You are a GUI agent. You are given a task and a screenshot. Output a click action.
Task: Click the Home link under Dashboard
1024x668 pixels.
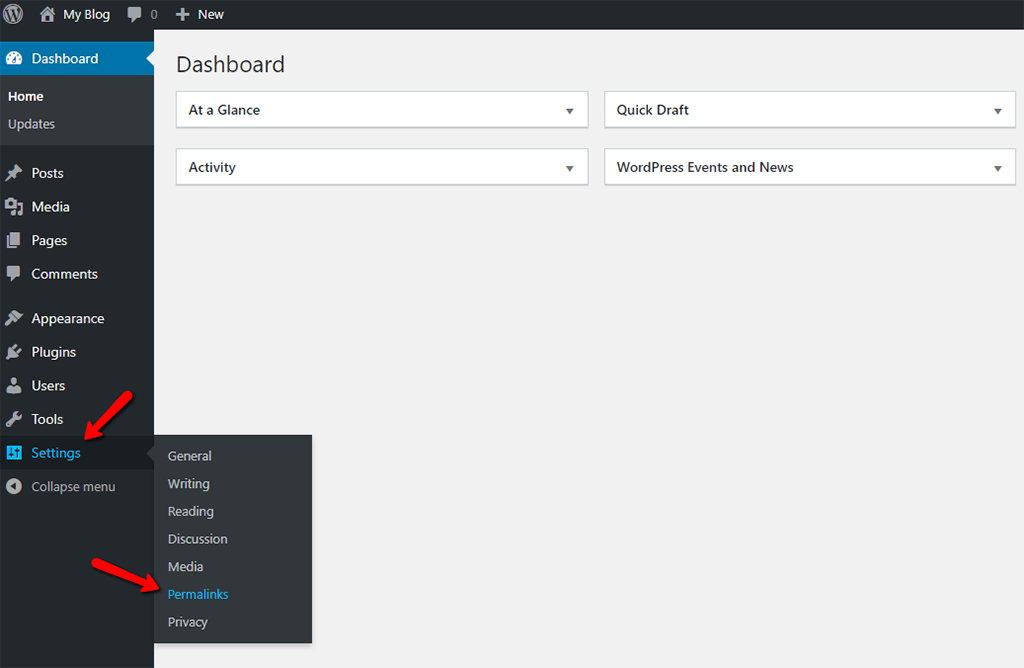(28, 96)
